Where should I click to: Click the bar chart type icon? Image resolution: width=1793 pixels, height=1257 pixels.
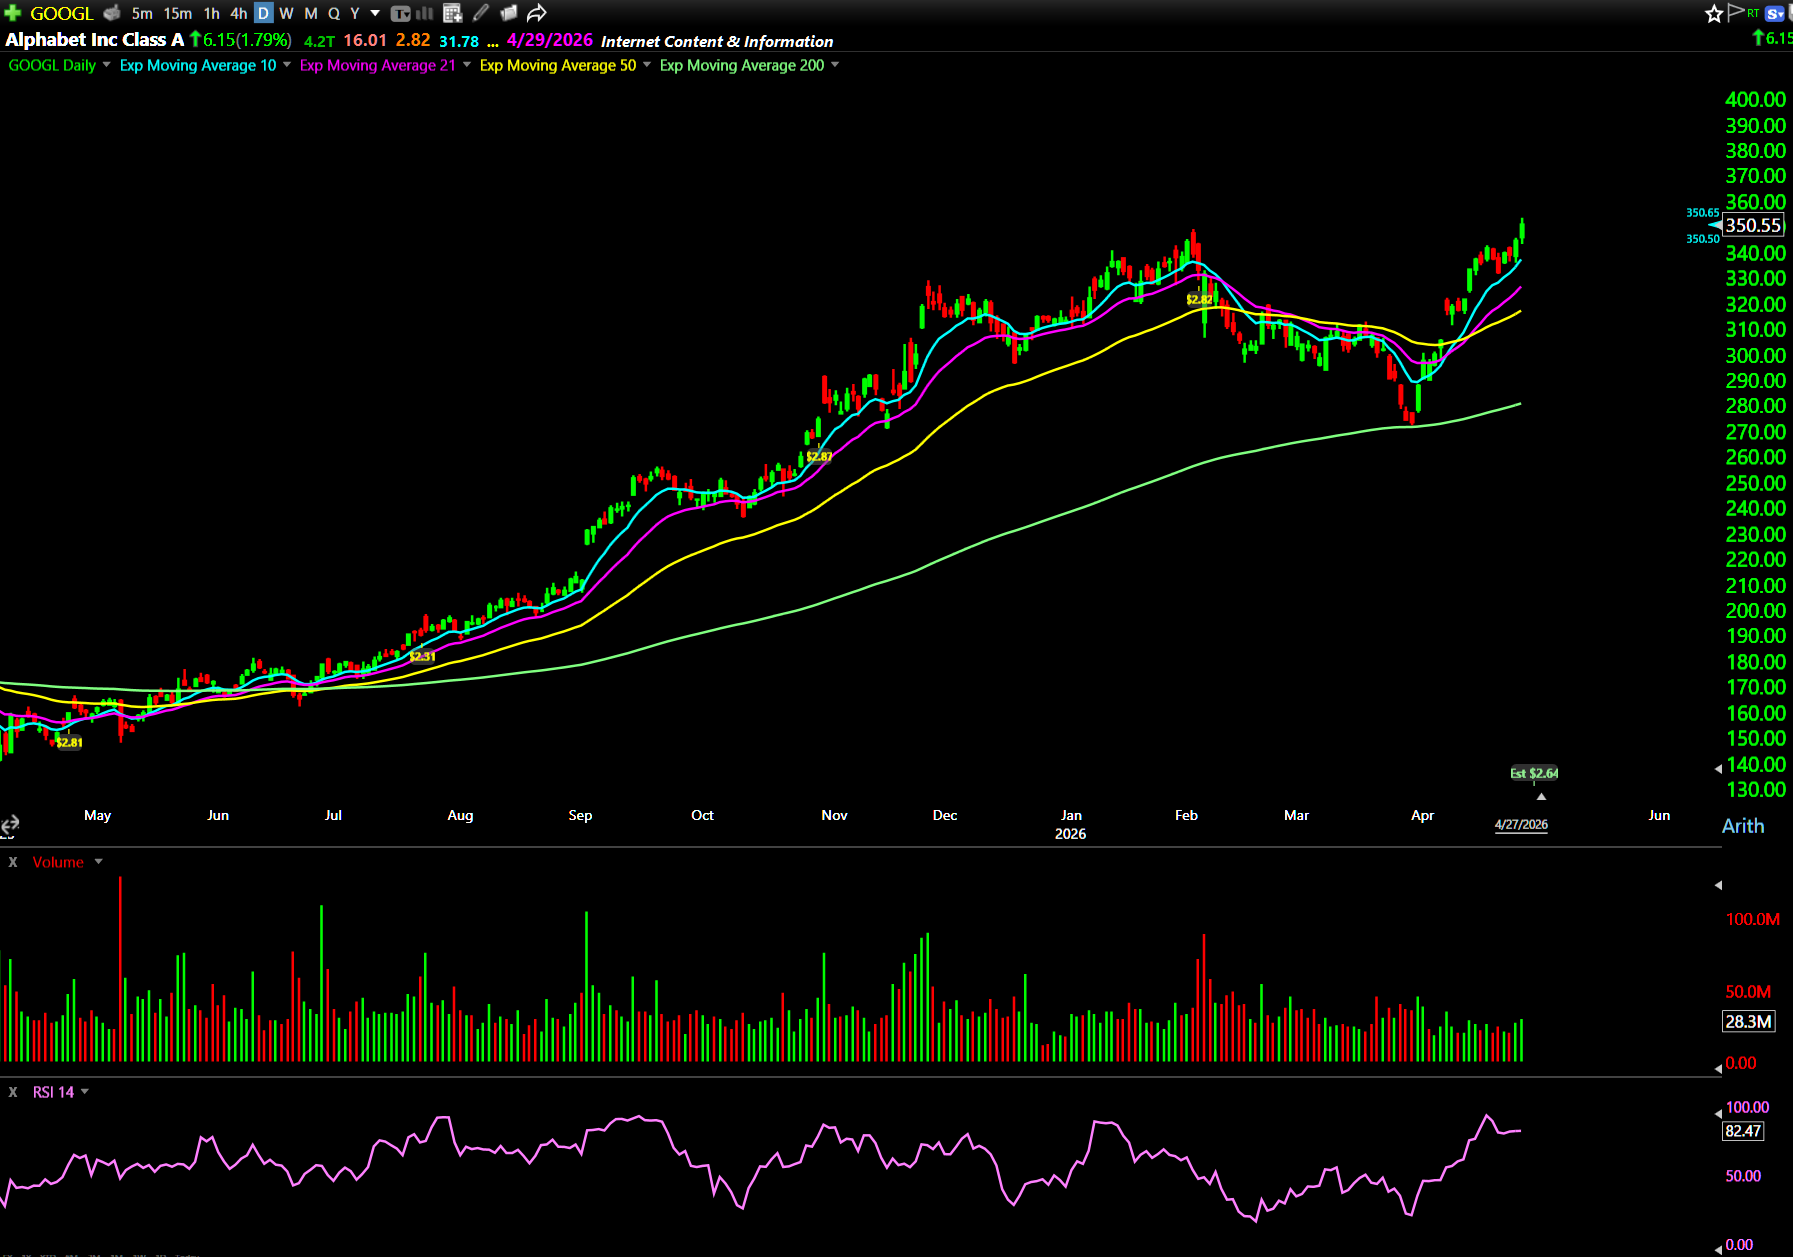click(424, 13)
